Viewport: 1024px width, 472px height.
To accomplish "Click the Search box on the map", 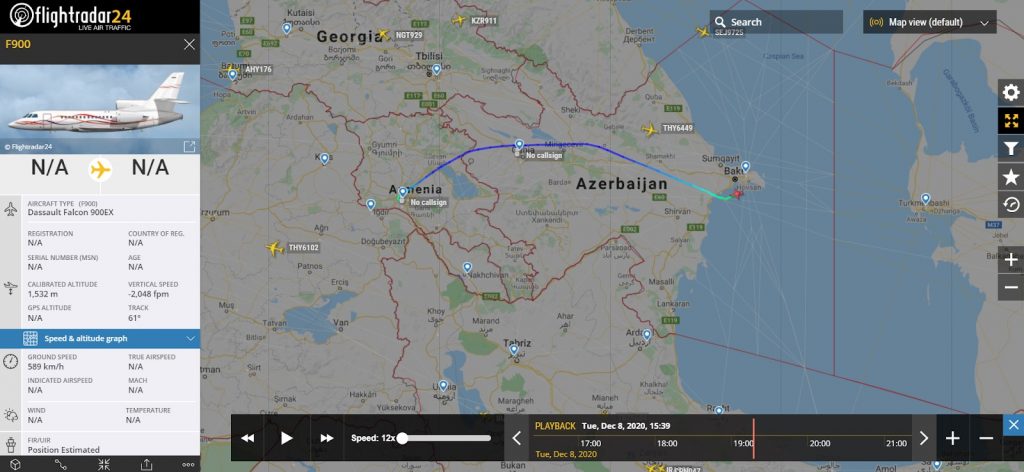I will point(776,22).
